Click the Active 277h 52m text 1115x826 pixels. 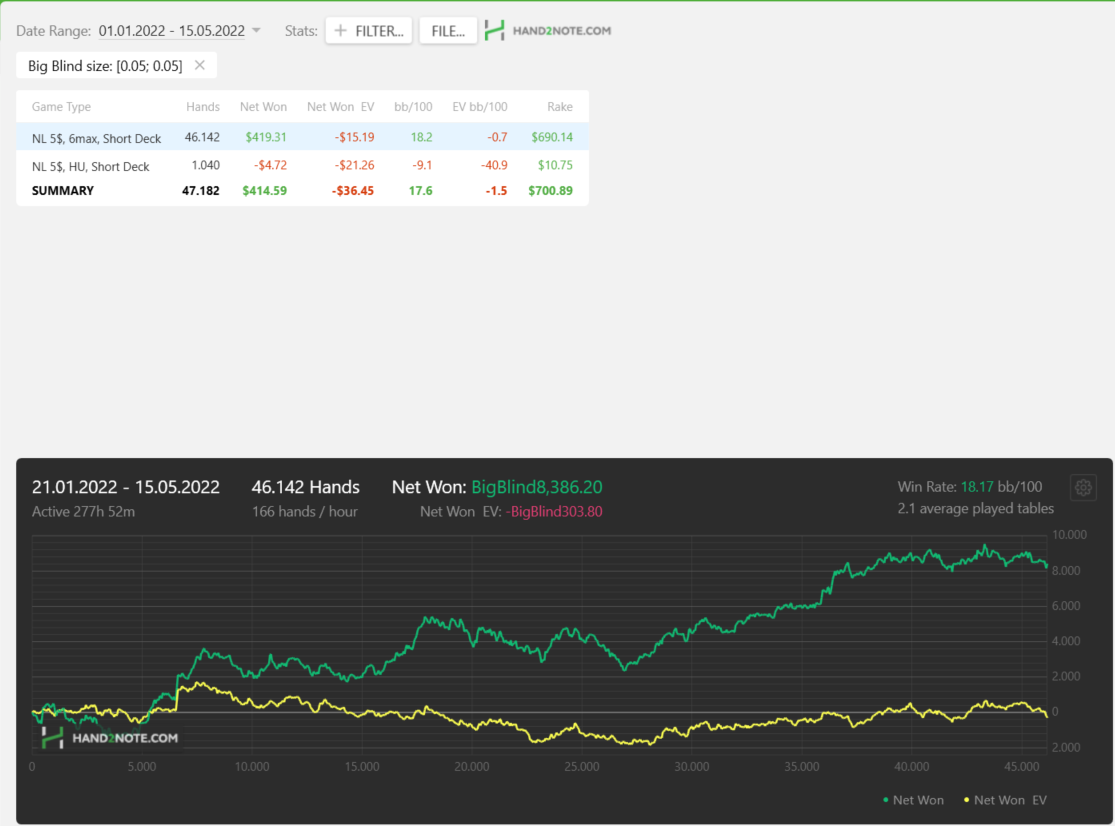coord(83,512)
